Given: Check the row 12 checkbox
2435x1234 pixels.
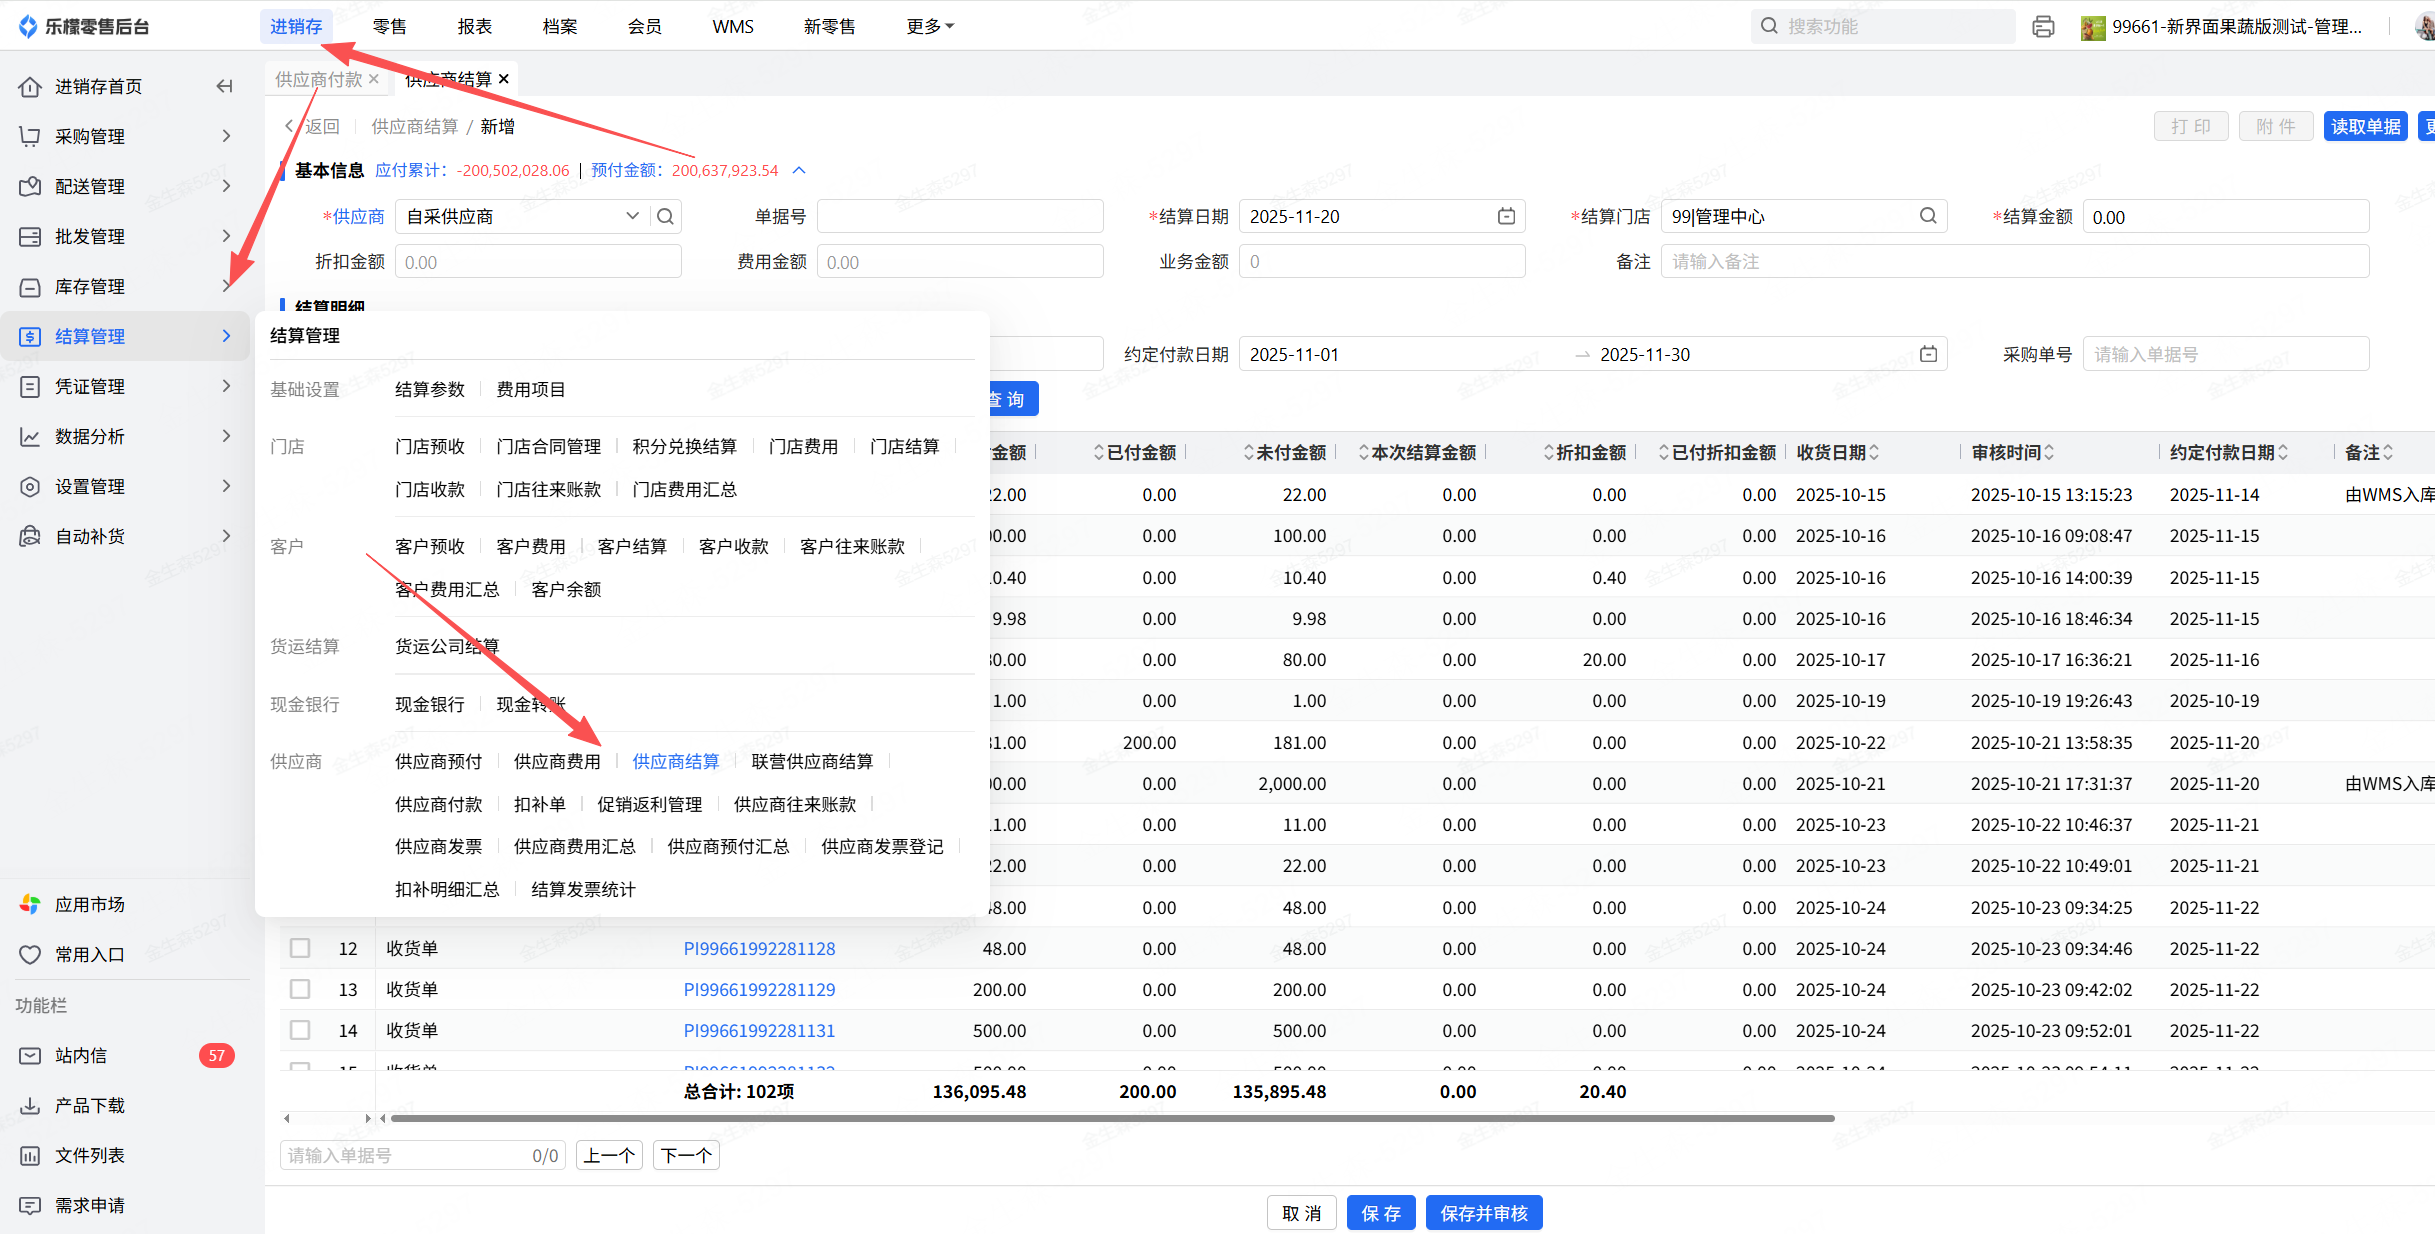Looking at the screenshot, I should (x=300, y=948).
